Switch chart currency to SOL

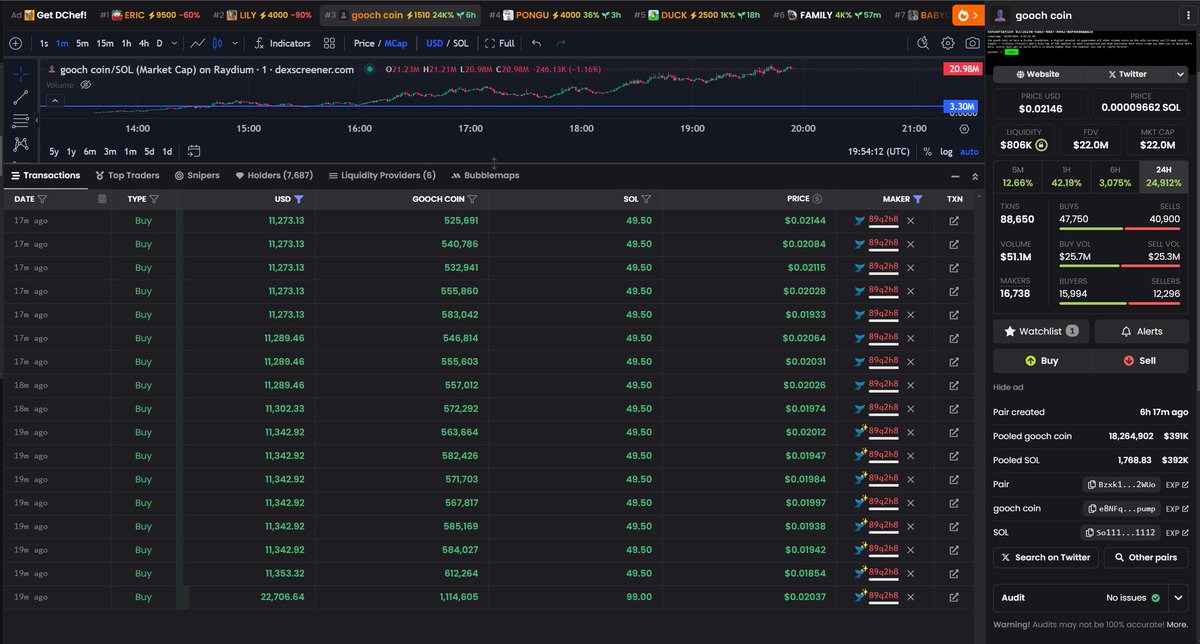click(461, 43)
